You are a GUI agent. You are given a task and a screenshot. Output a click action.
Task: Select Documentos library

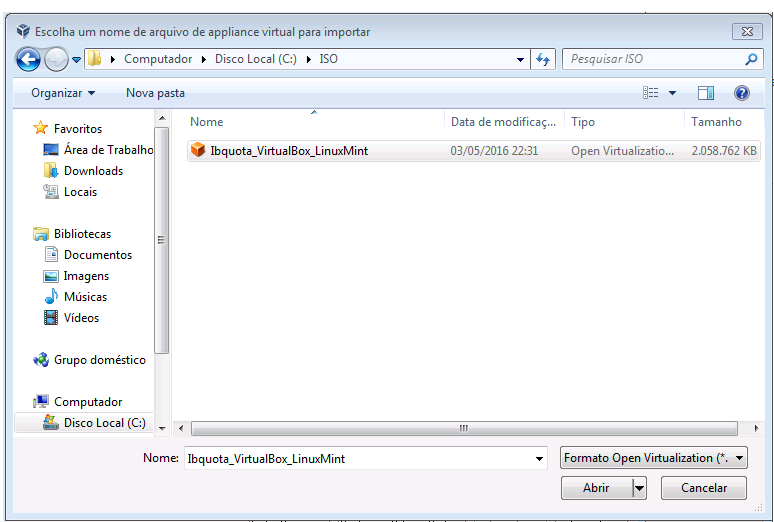[98, 255]
